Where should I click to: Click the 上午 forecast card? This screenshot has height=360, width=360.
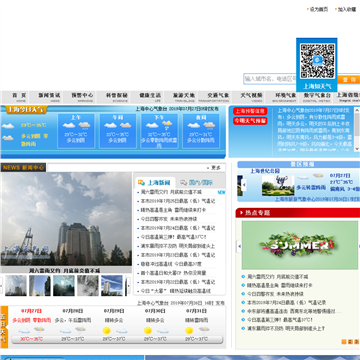tap(76, 131)
